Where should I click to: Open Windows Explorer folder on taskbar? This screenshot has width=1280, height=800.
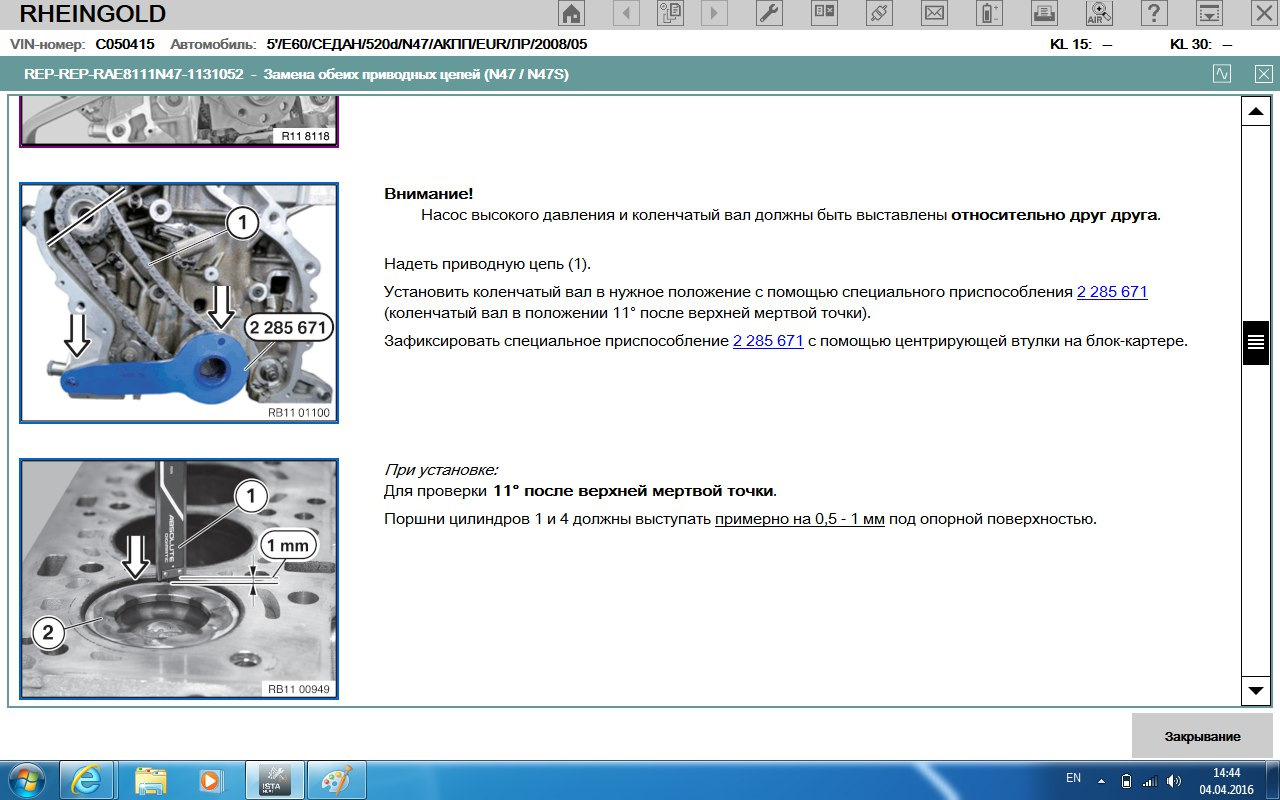(150, 780)
